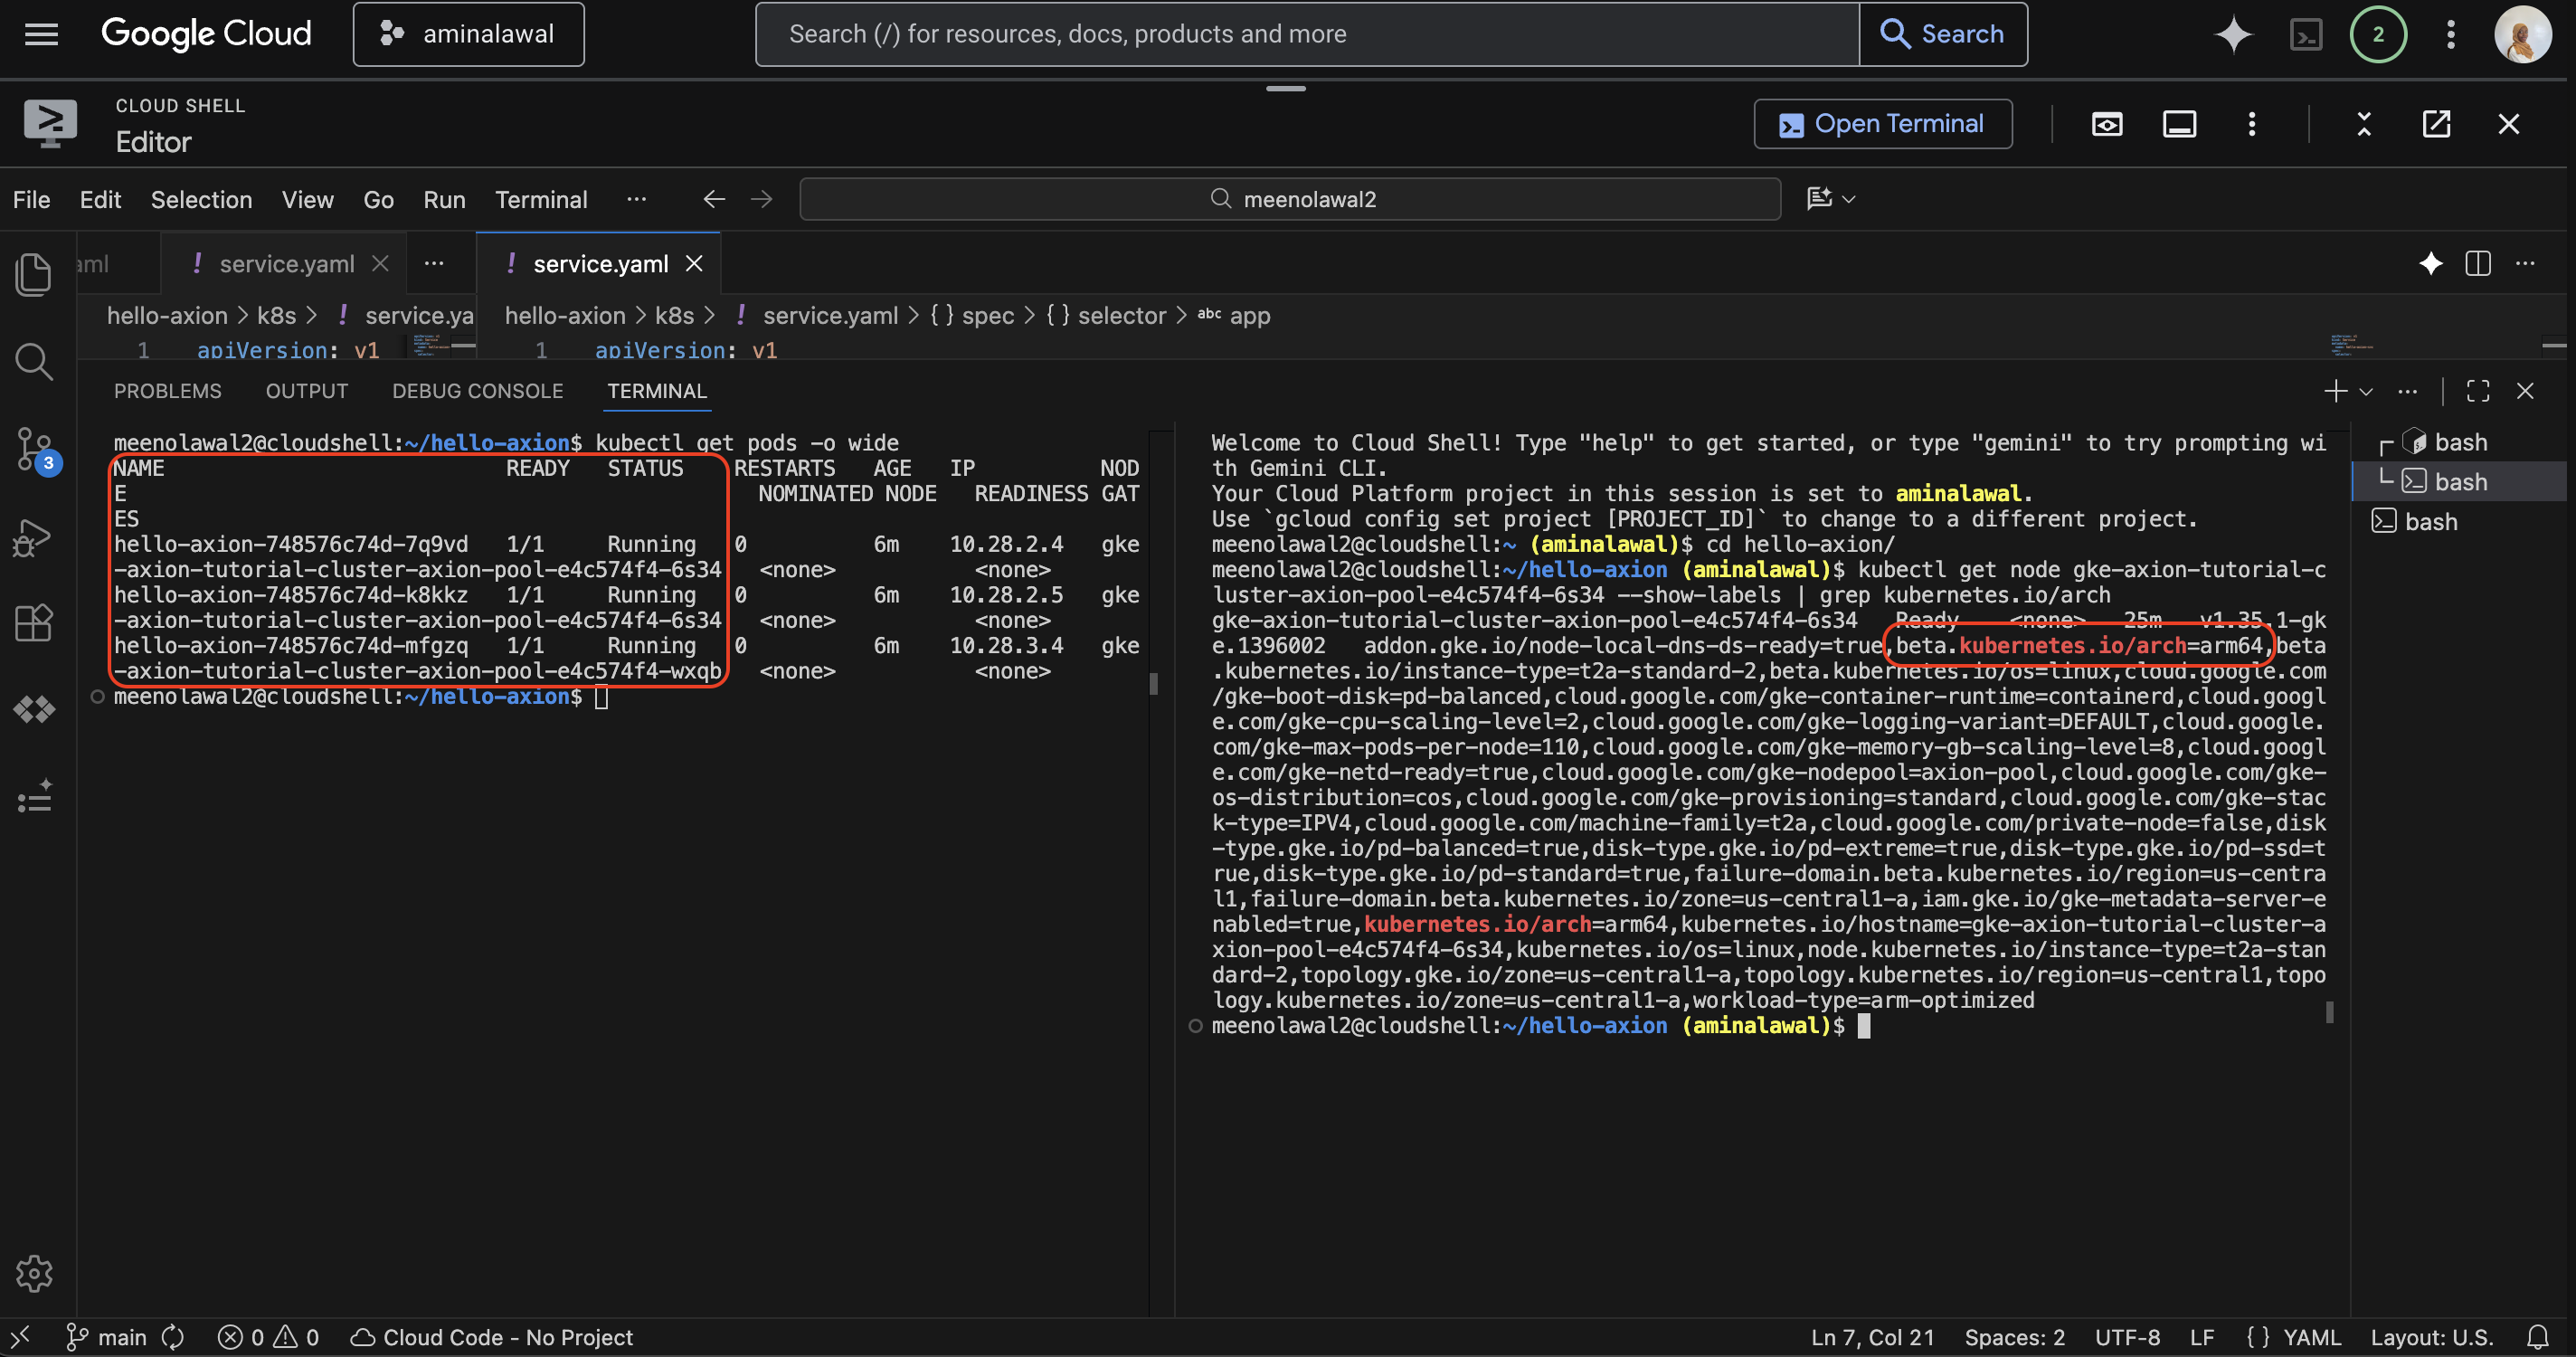Open Extensions view in activity bar
This screenshot has height=1357, width=2576.
34,623
